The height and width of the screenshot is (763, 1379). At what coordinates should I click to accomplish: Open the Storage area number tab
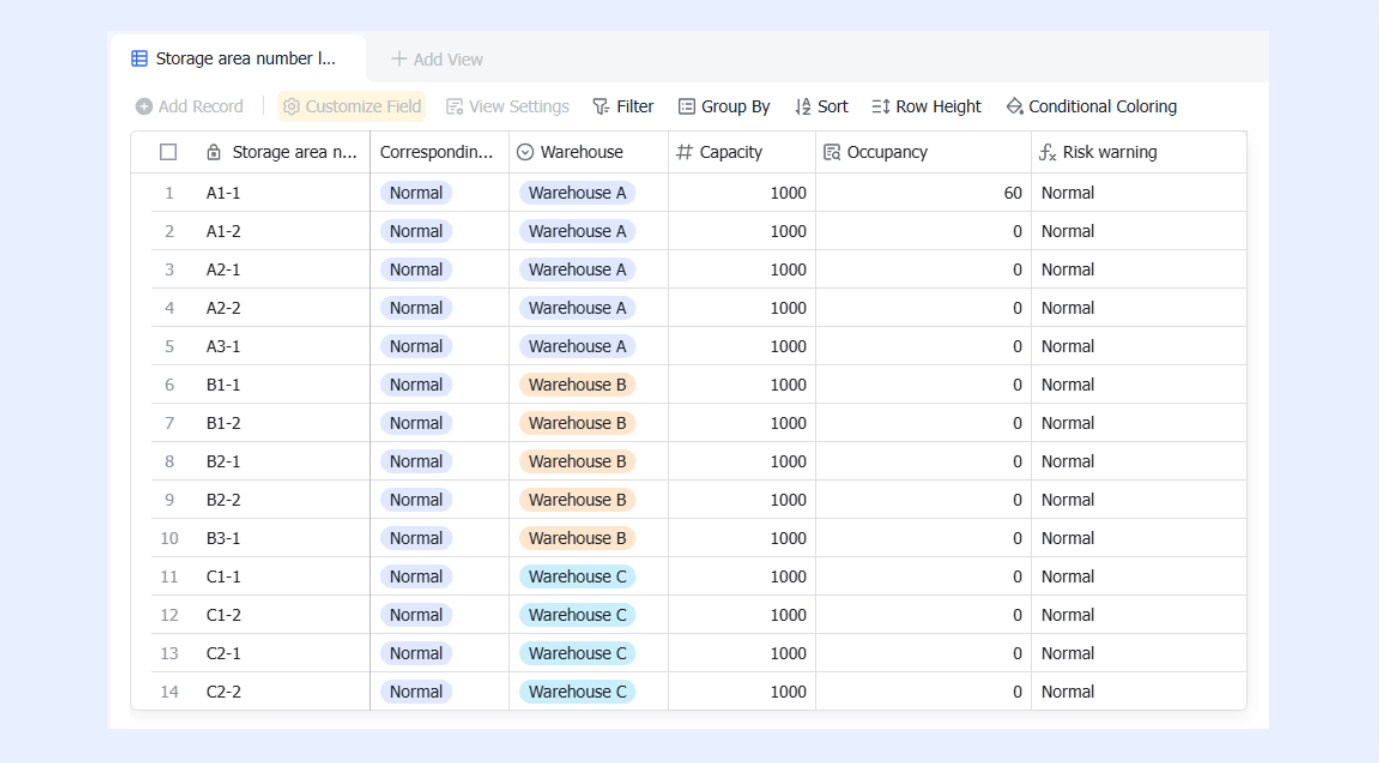(238, 59)
